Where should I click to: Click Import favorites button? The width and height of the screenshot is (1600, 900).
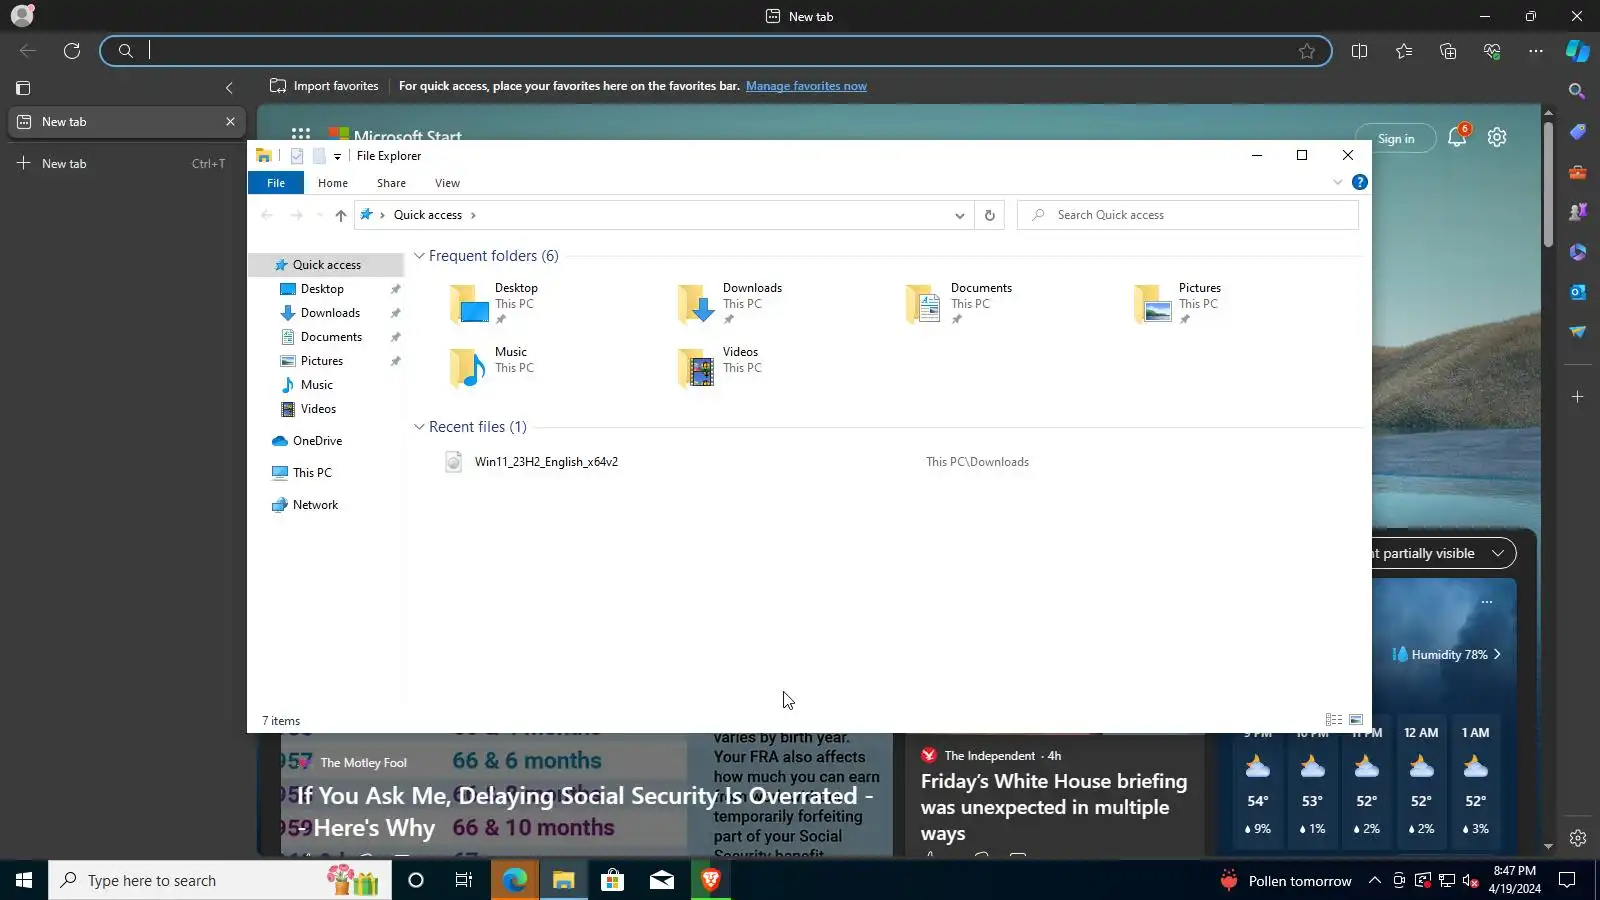[x=324, y=86]
